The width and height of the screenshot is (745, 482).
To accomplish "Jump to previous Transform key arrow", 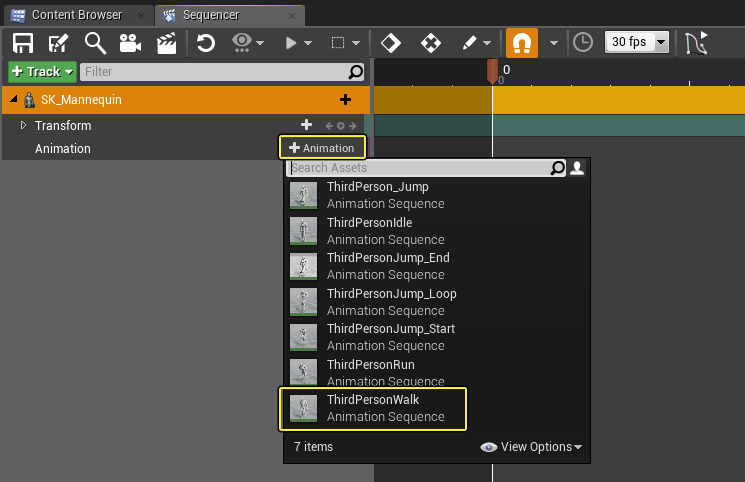I will click(329, 126).
